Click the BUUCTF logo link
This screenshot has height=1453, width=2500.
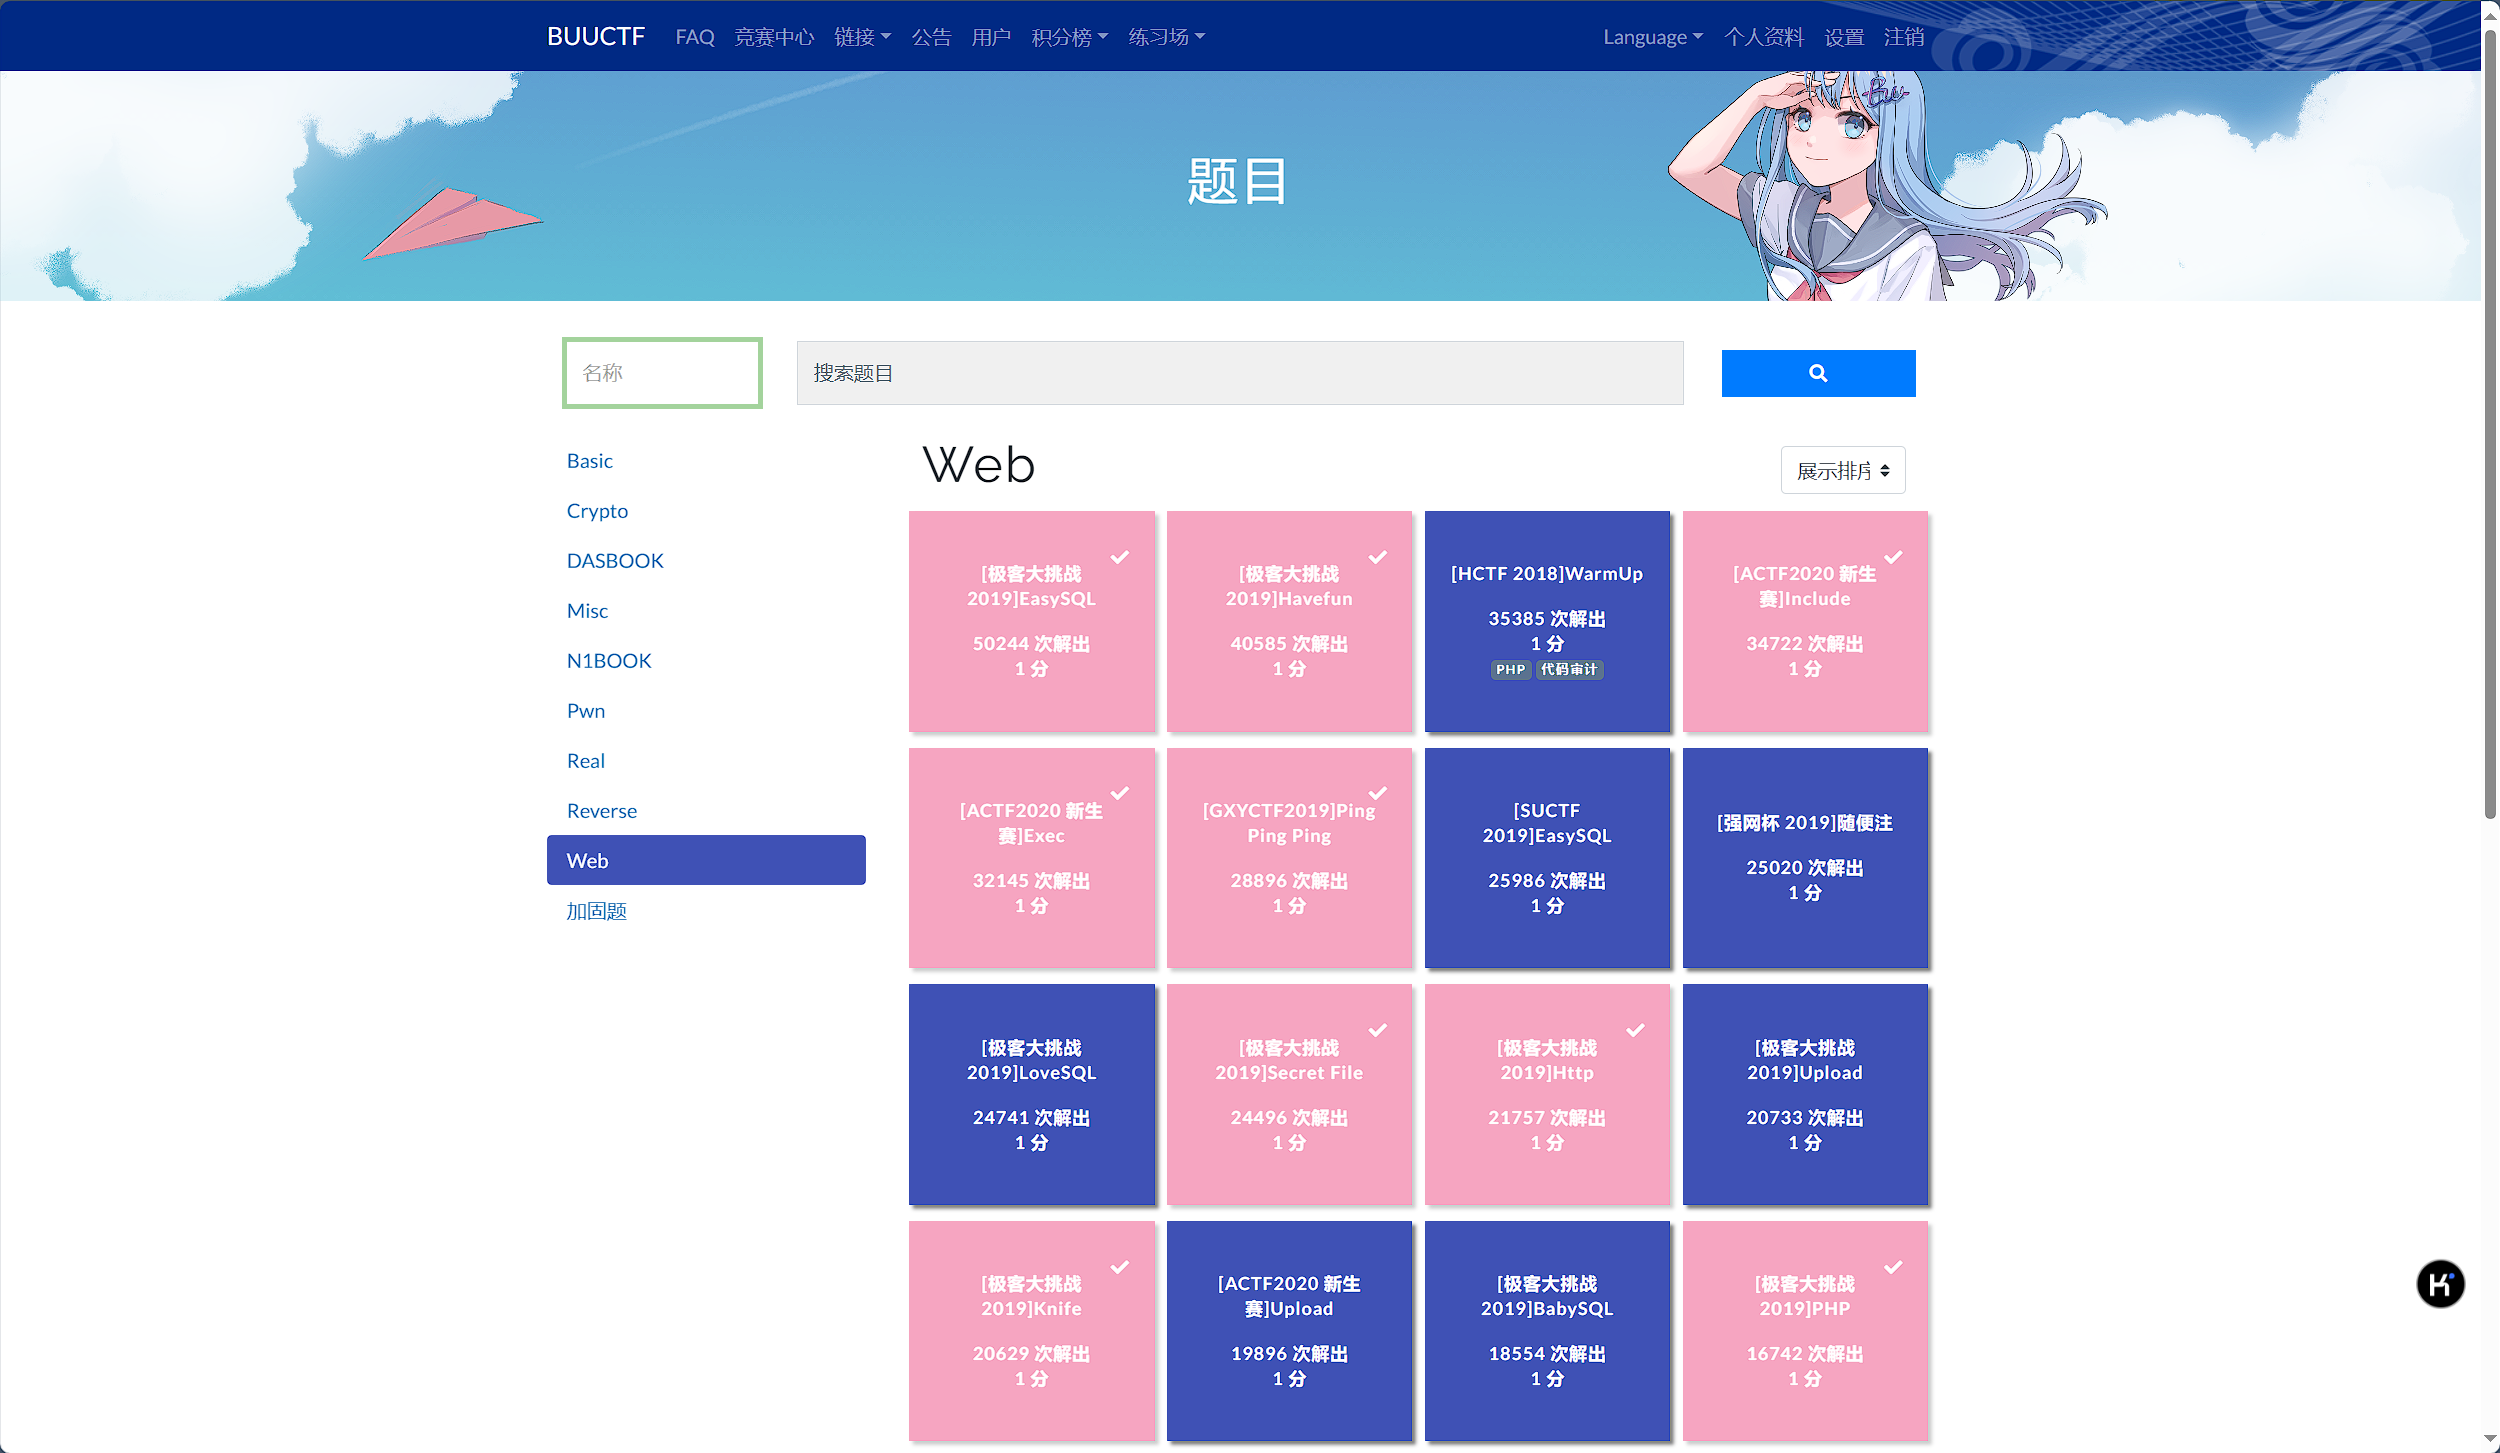point(595,37)
